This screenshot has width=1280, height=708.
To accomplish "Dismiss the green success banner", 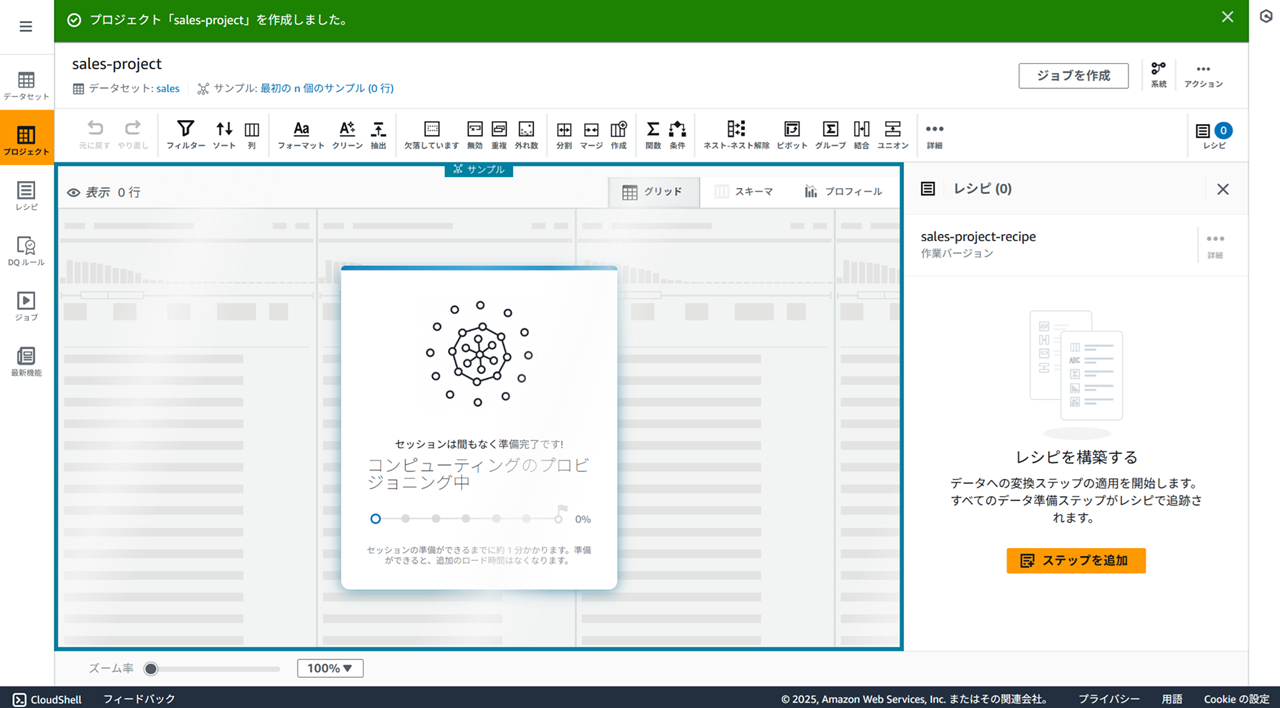I will pos(1228,16).
